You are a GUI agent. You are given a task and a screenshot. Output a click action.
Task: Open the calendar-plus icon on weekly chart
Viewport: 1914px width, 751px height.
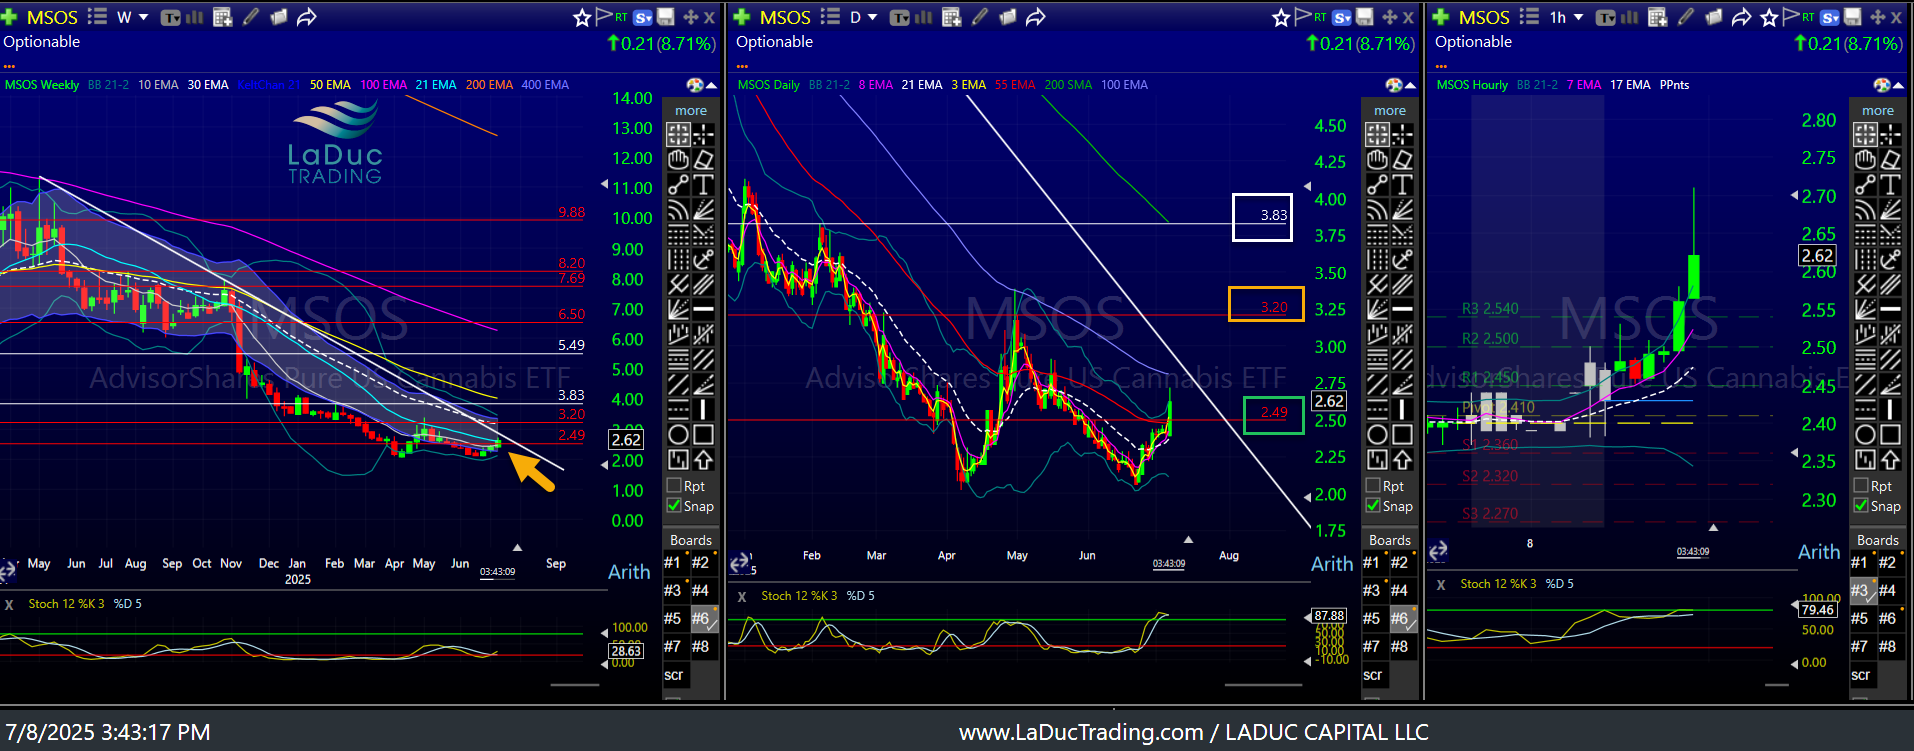[x=222, y=17]
